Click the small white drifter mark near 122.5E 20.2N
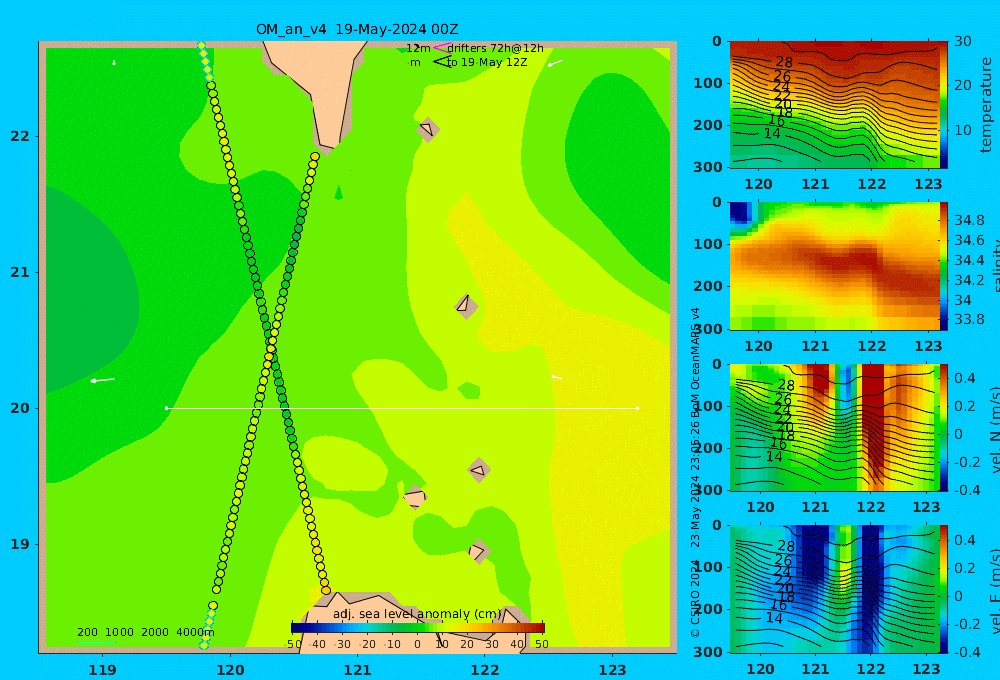The width and height of the screenshot is (1000, 680). tap(557, 378)
